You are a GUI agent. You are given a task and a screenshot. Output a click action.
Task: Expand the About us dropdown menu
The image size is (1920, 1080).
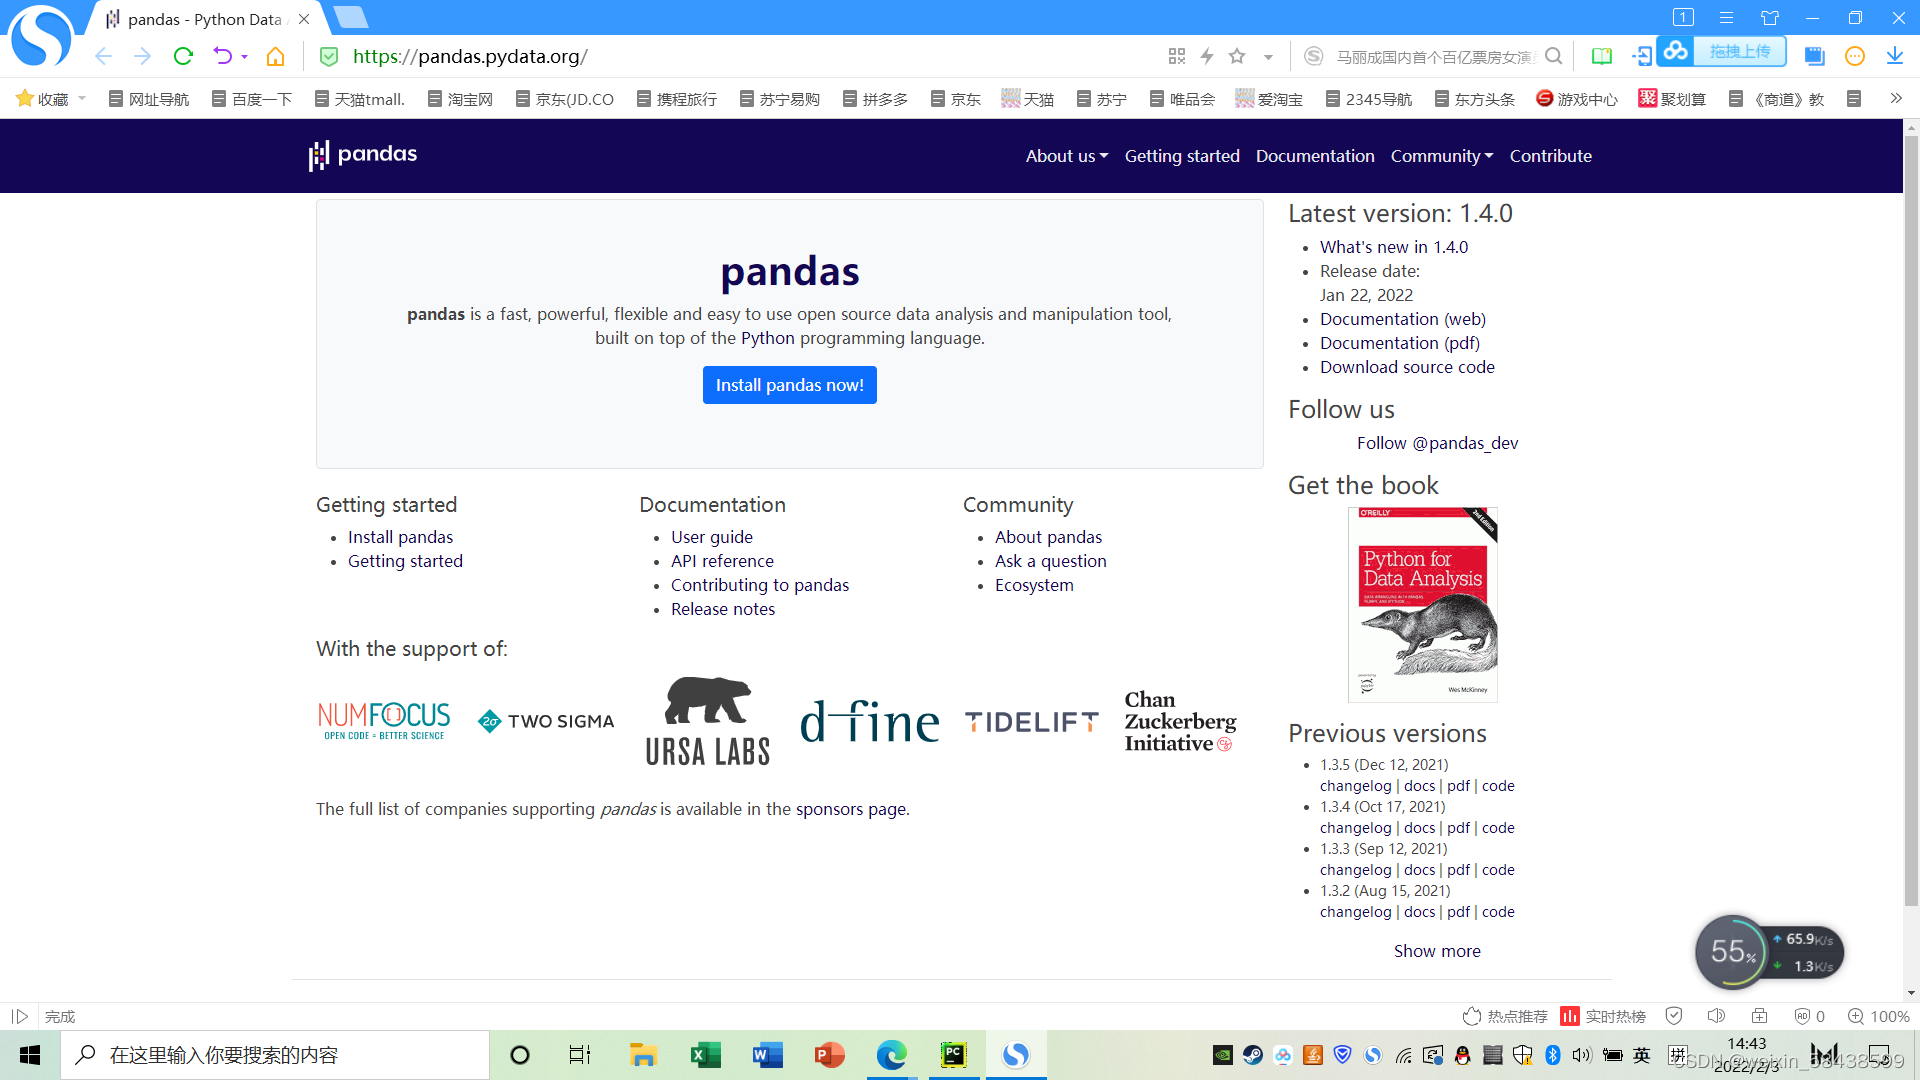pyautogui.click(x=1066, y=156)
